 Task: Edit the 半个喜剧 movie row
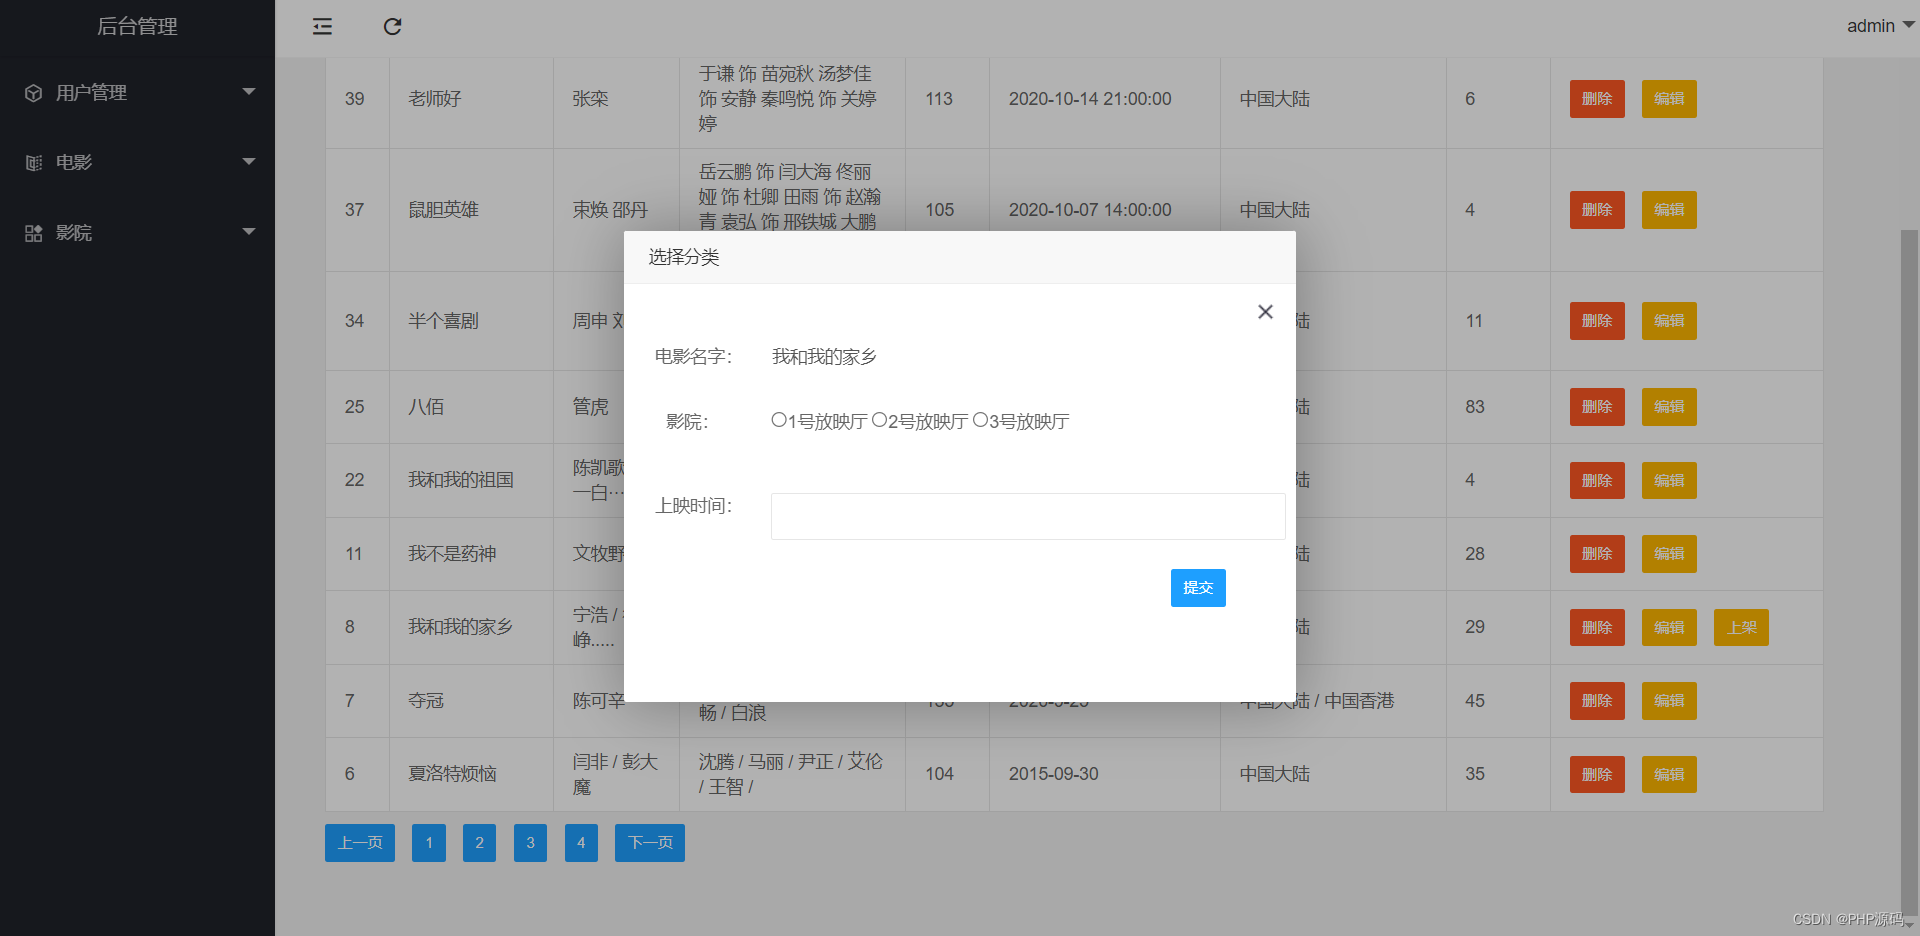click(x=1669, y=321)
